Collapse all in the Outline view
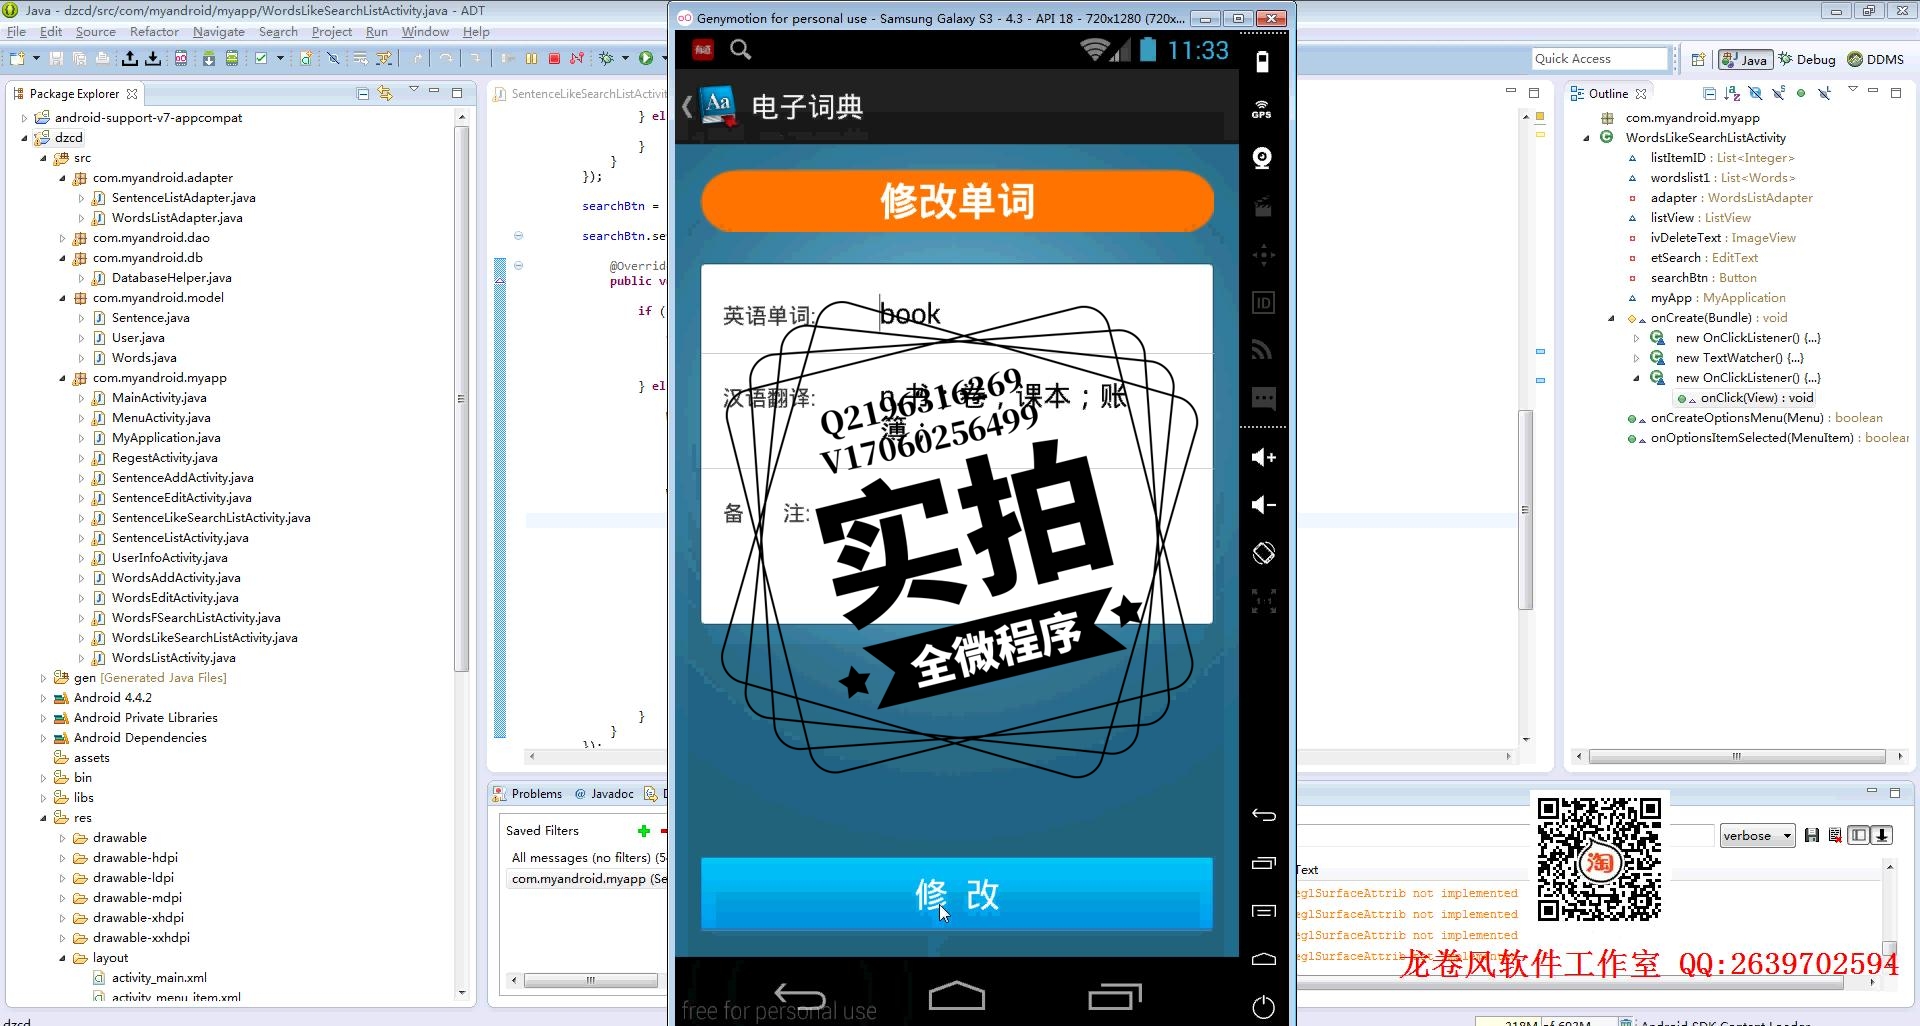This screenshot has width=1920, height=1026. tap(1709, 93)
